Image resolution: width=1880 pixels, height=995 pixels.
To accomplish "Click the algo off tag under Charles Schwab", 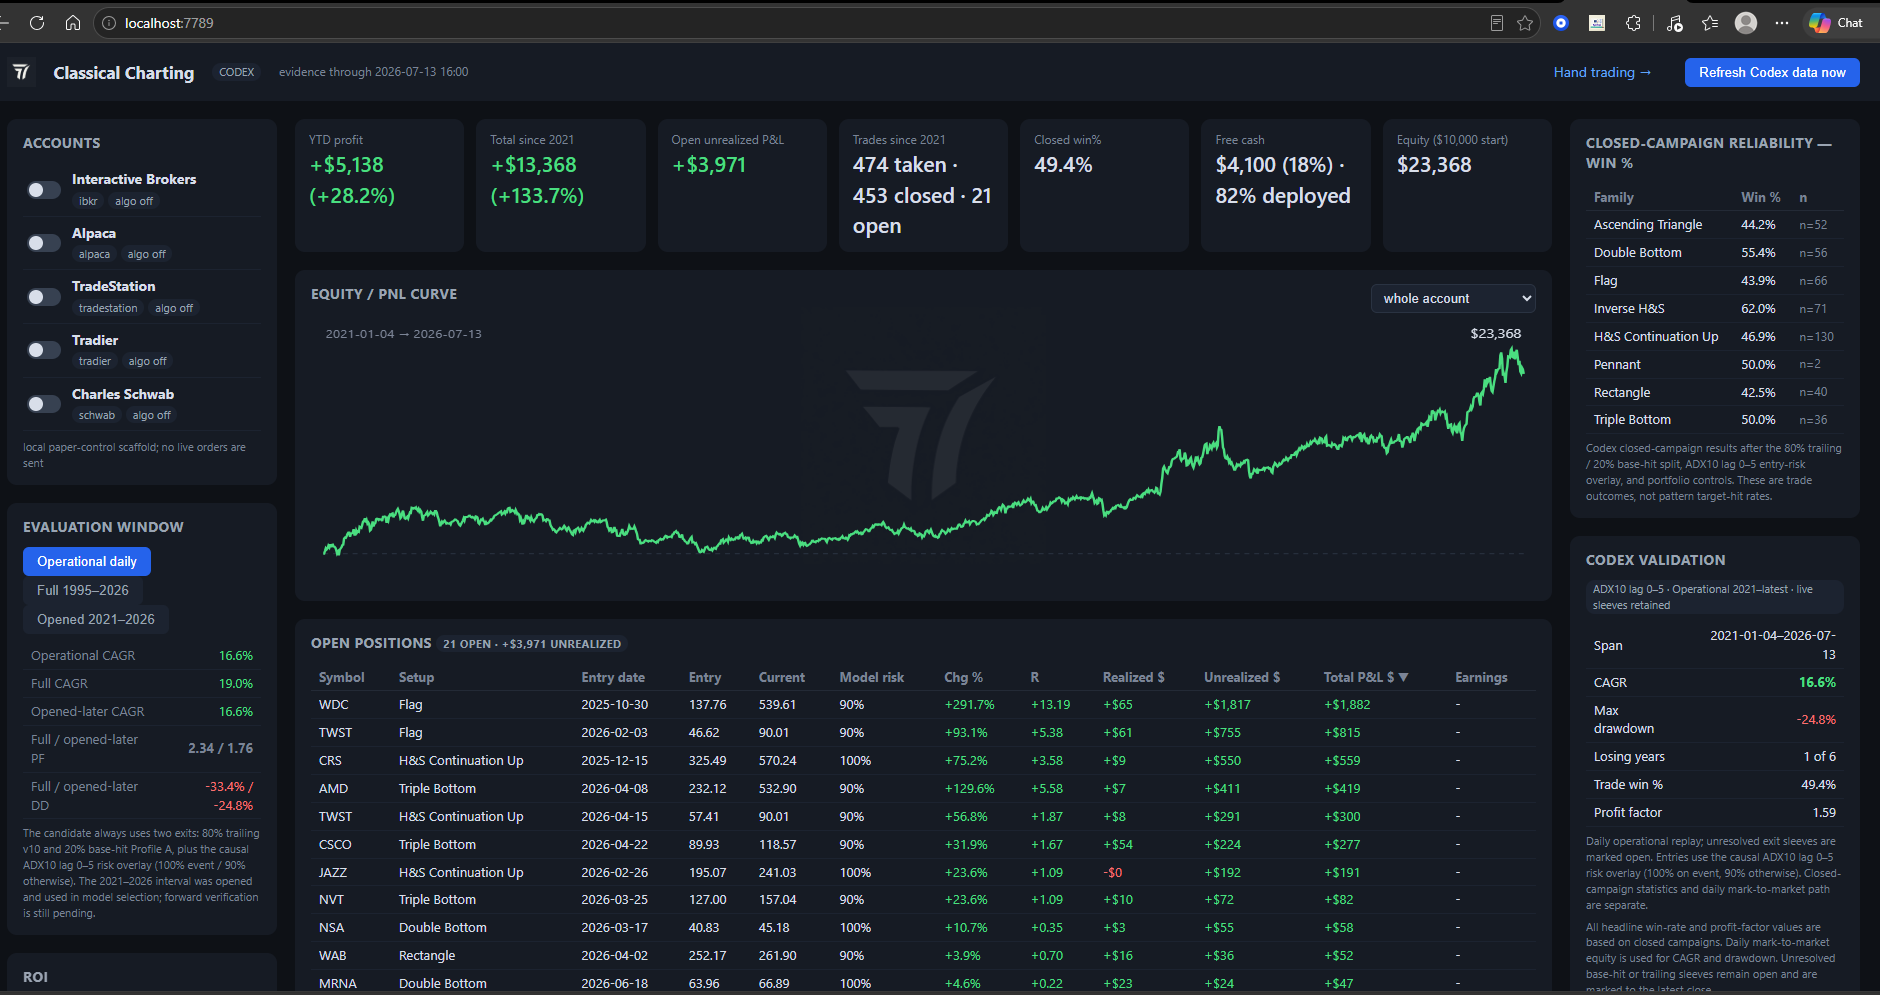I will click(152, 415).
